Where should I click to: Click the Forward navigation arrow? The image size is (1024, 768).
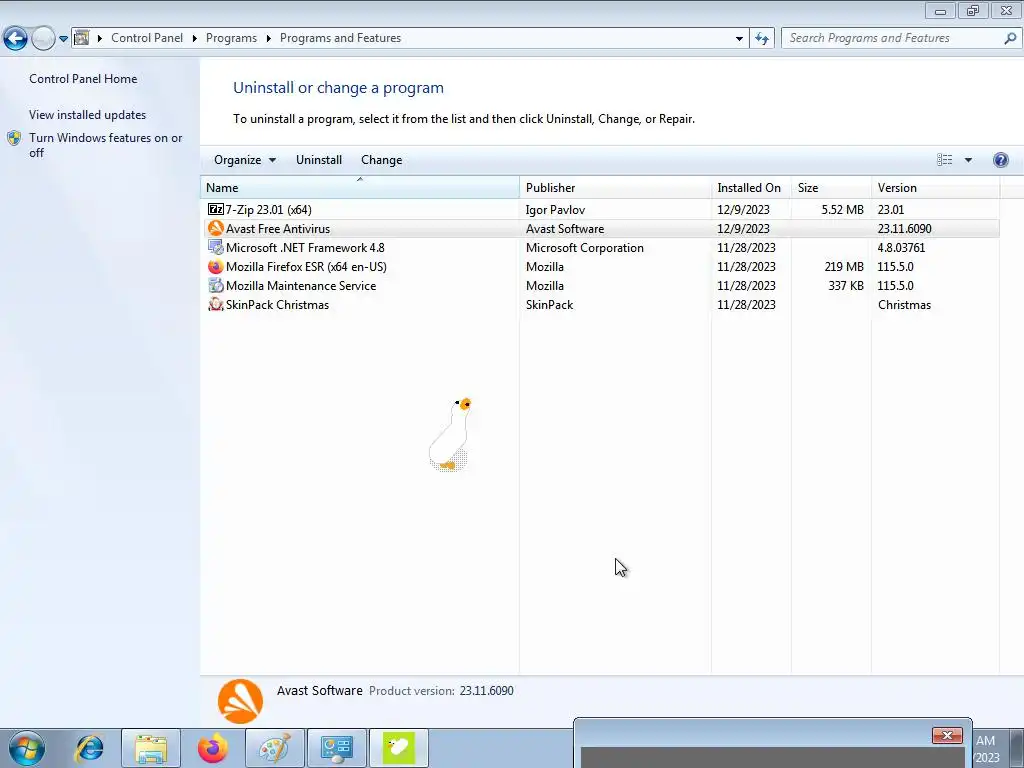point(43,39)
